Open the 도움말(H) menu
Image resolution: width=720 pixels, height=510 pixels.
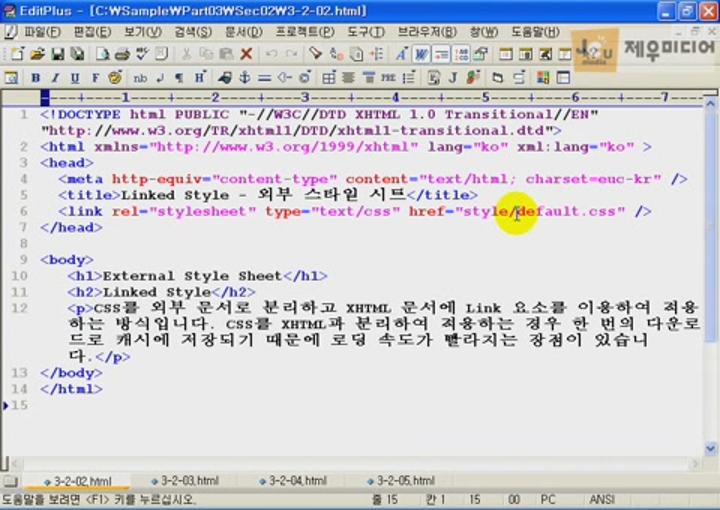(x=535, y=32)
